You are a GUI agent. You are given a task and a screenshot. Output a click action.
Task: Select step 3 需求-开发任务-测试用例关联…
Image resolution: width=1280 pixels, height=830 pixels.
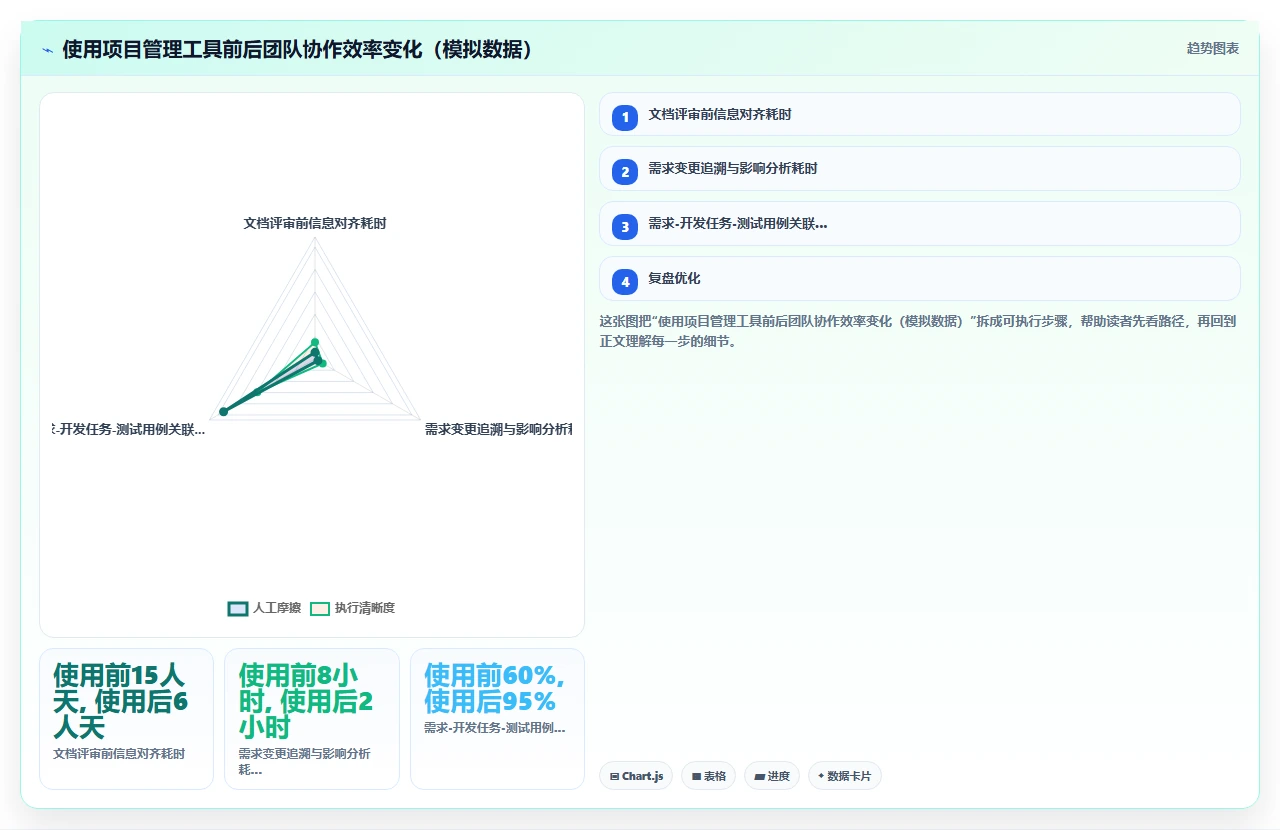(920, 225)
